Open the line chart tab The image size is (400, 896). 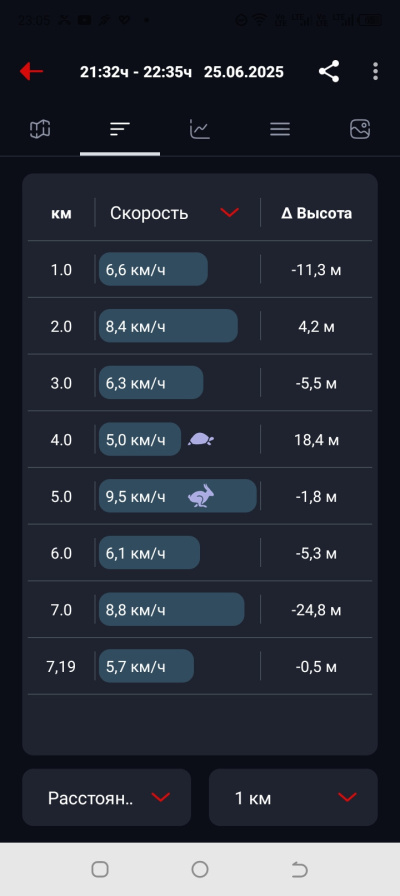pos(200,129)
